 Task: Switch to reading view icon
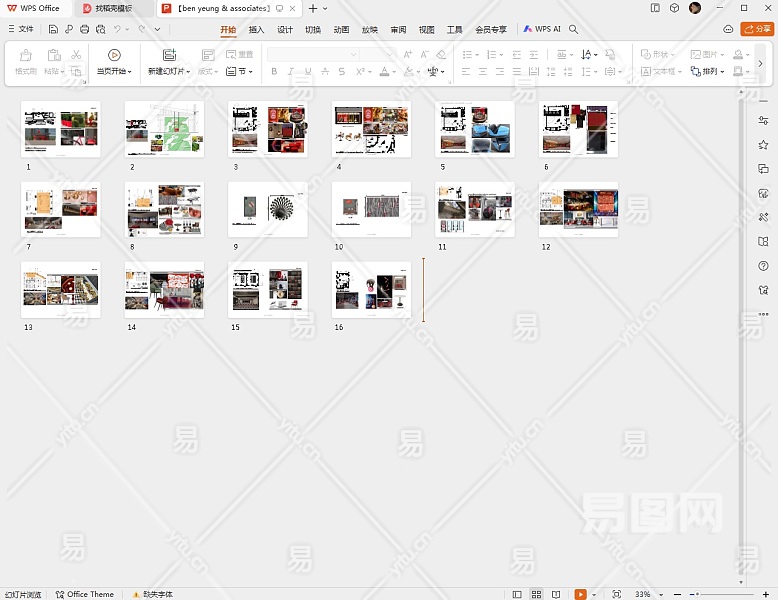tap(556, 594)
